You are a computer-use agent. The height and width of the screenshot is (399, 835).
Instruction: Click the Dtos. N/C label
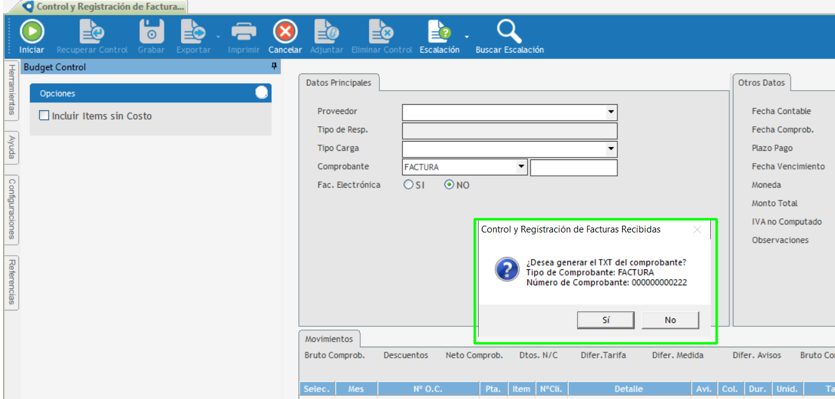[x=538, y=355]
